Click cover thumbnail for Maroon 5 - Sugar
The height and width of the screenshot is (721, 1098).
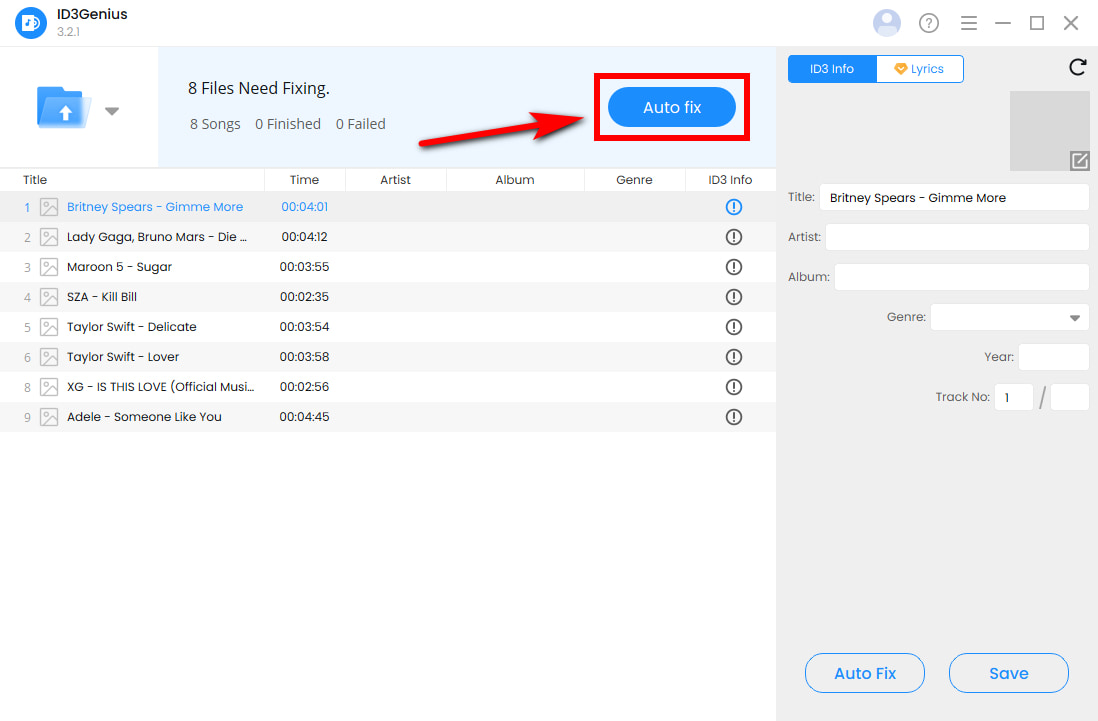(x=49, y=267)
